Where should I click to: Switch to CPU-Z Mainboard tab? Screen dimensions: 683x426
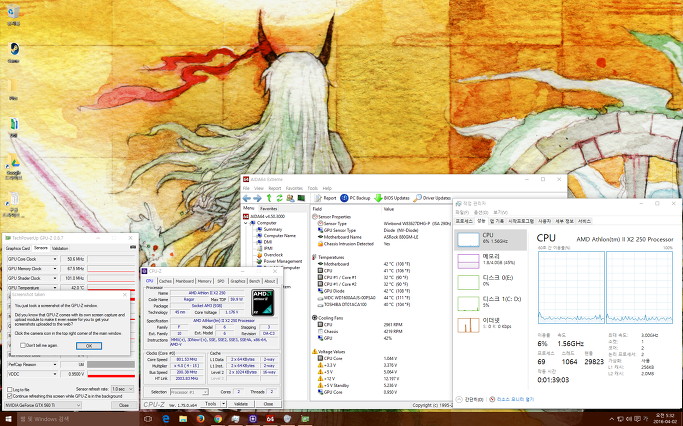[x=185, y=281]
